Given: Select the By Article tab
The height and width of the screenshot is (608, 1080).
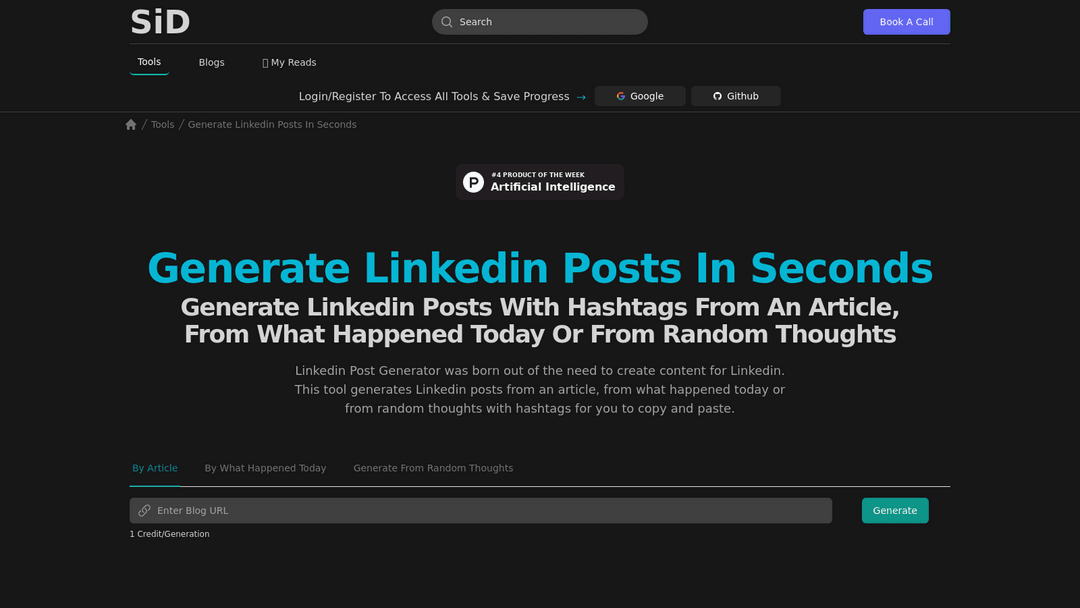Looking at the screenshot, I should pos(155,468).
